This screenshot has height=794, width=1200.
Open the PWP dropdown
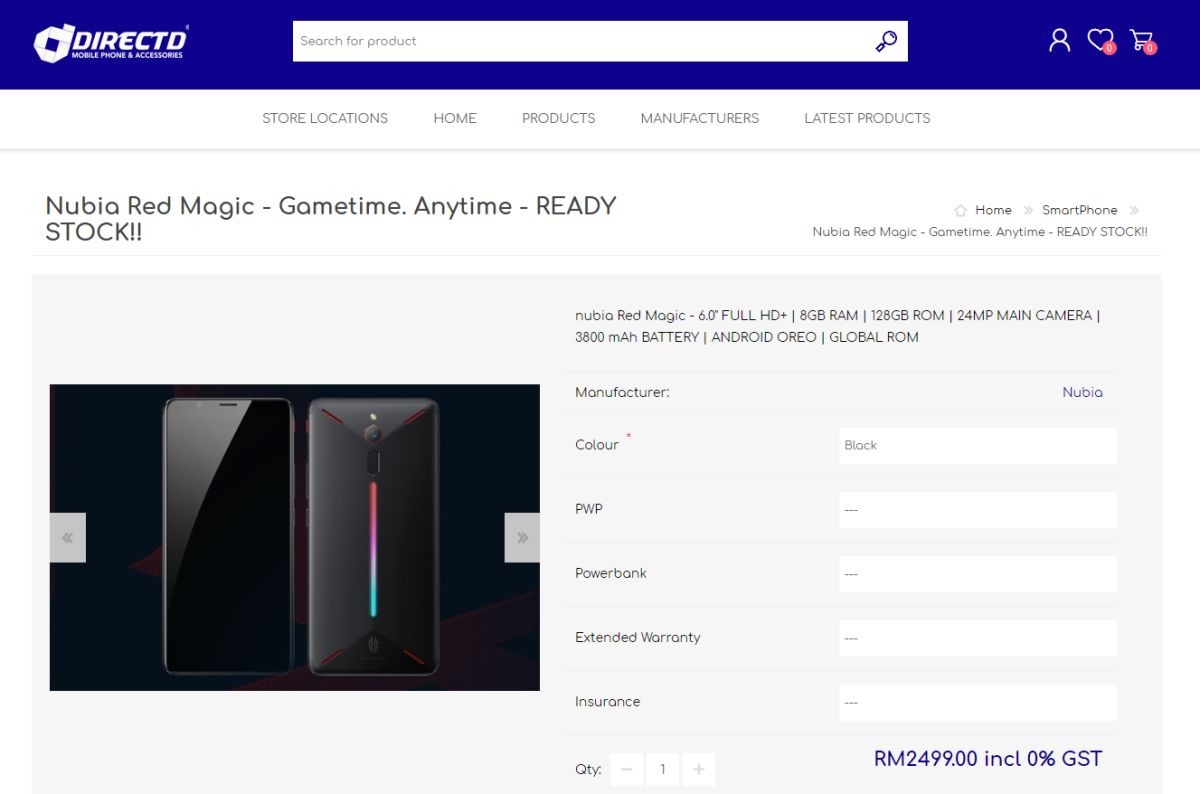click(x=977, y=510)
